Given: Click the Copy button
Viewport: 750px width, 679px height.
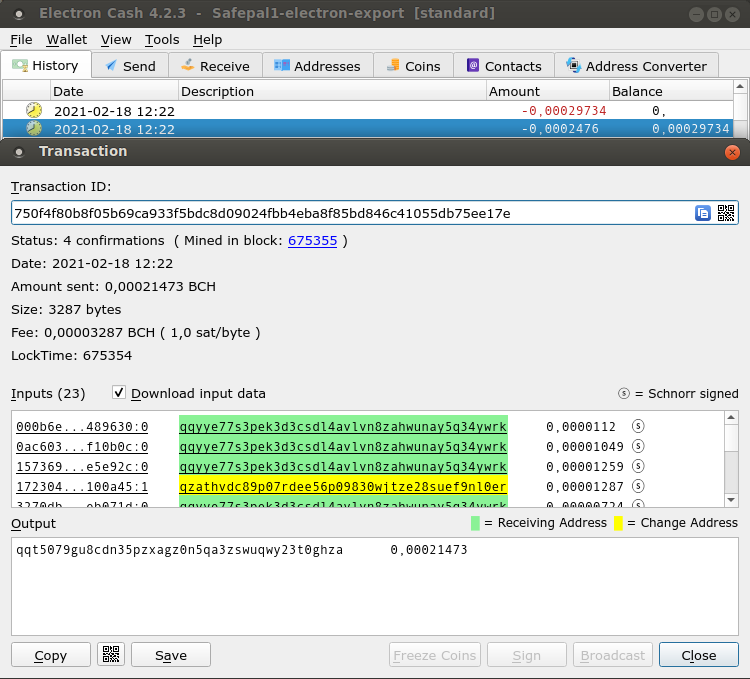Looking at the screenshot, I should (x=51, y=655).
